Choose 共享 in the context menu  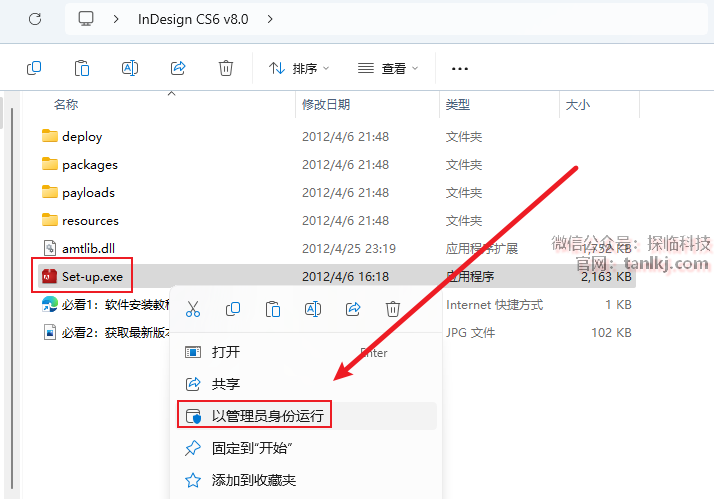click(x=306, y=384)
